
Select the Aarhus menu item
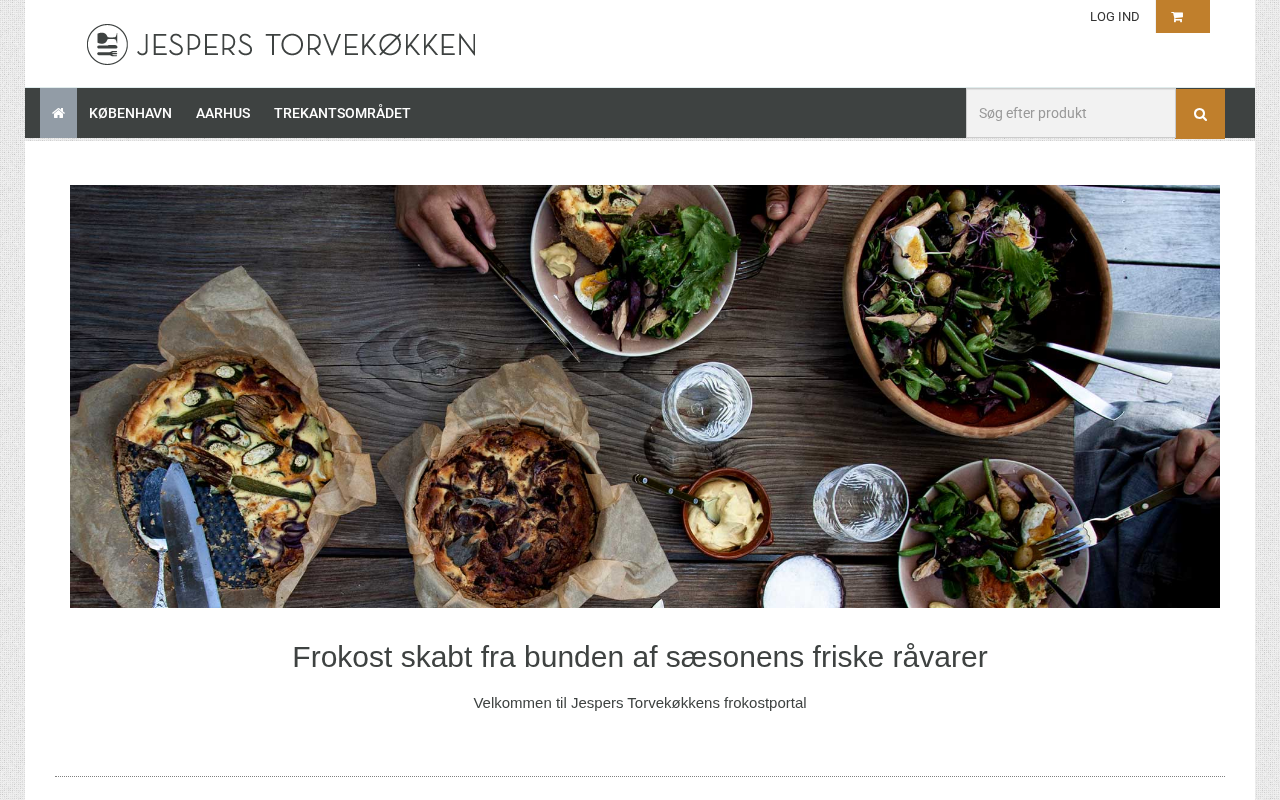[223, 113]
